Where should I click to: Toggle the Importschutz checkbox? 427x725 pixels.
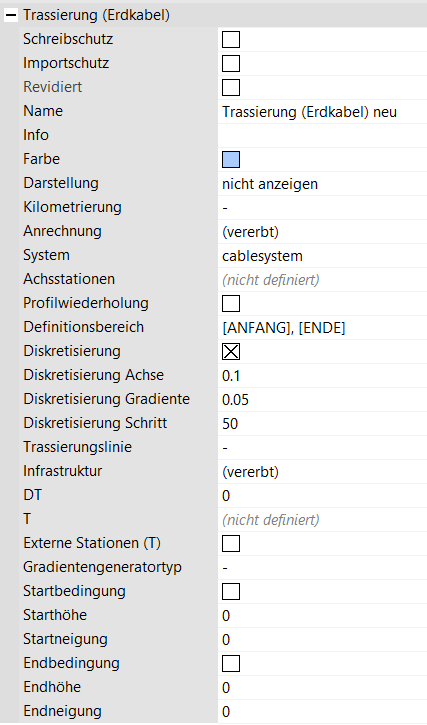231,64
